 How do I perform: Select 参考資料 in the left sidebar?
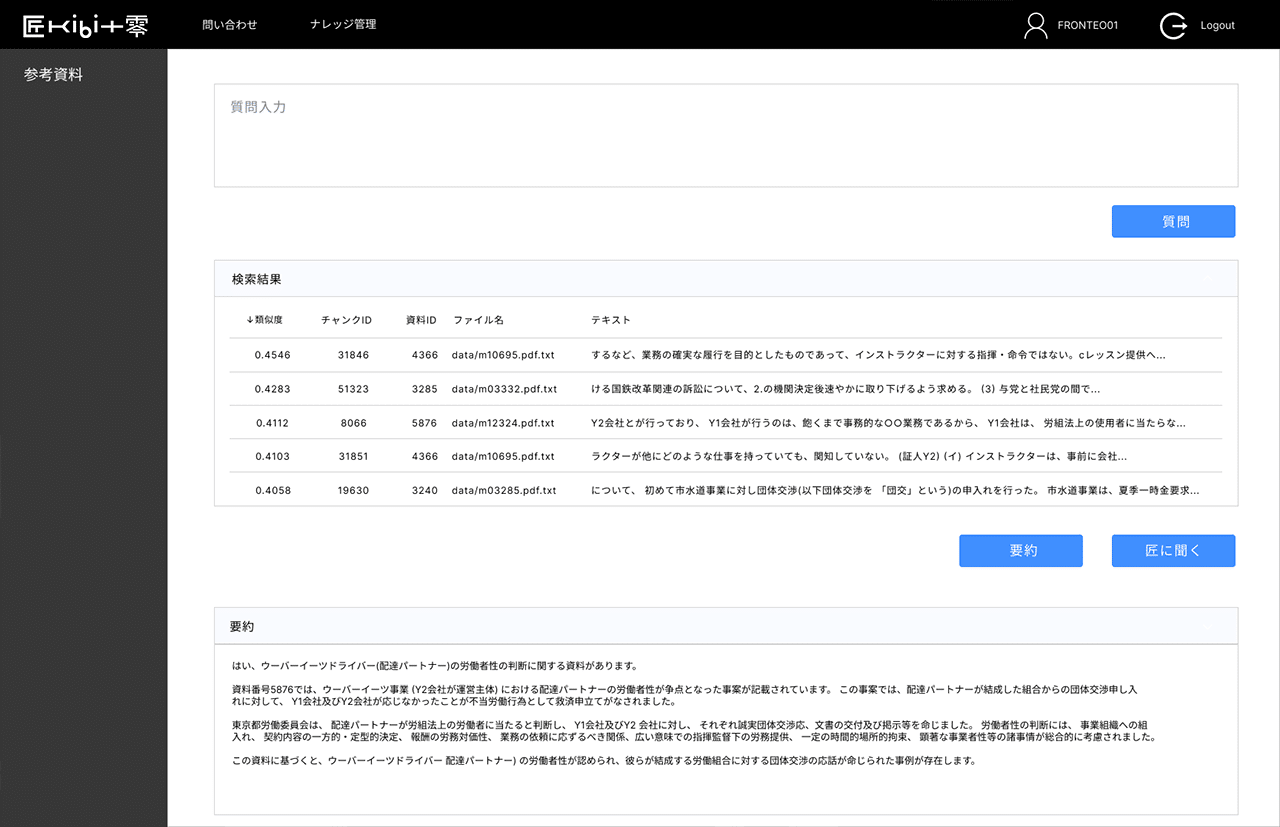51,73
